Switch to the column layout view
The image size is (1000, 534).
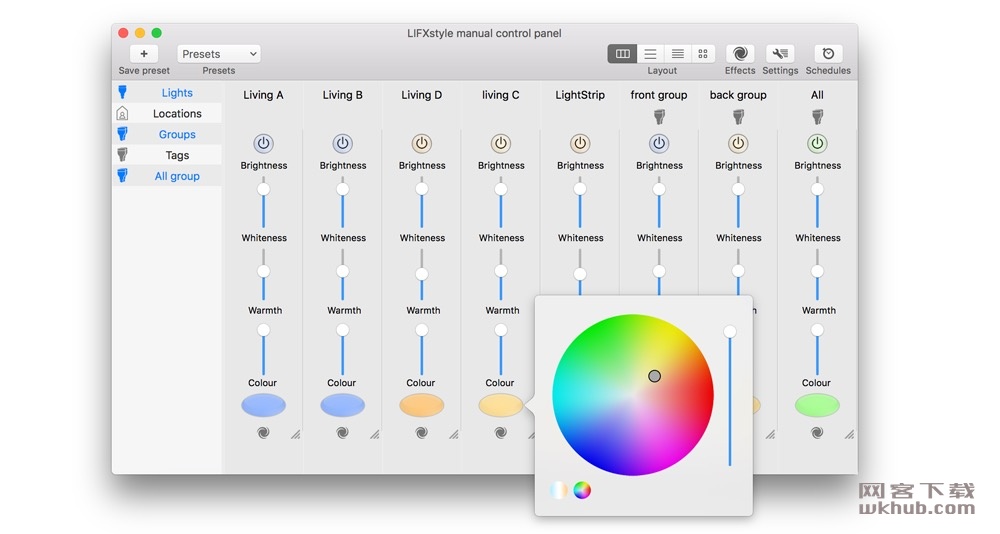tap(622, 54)
